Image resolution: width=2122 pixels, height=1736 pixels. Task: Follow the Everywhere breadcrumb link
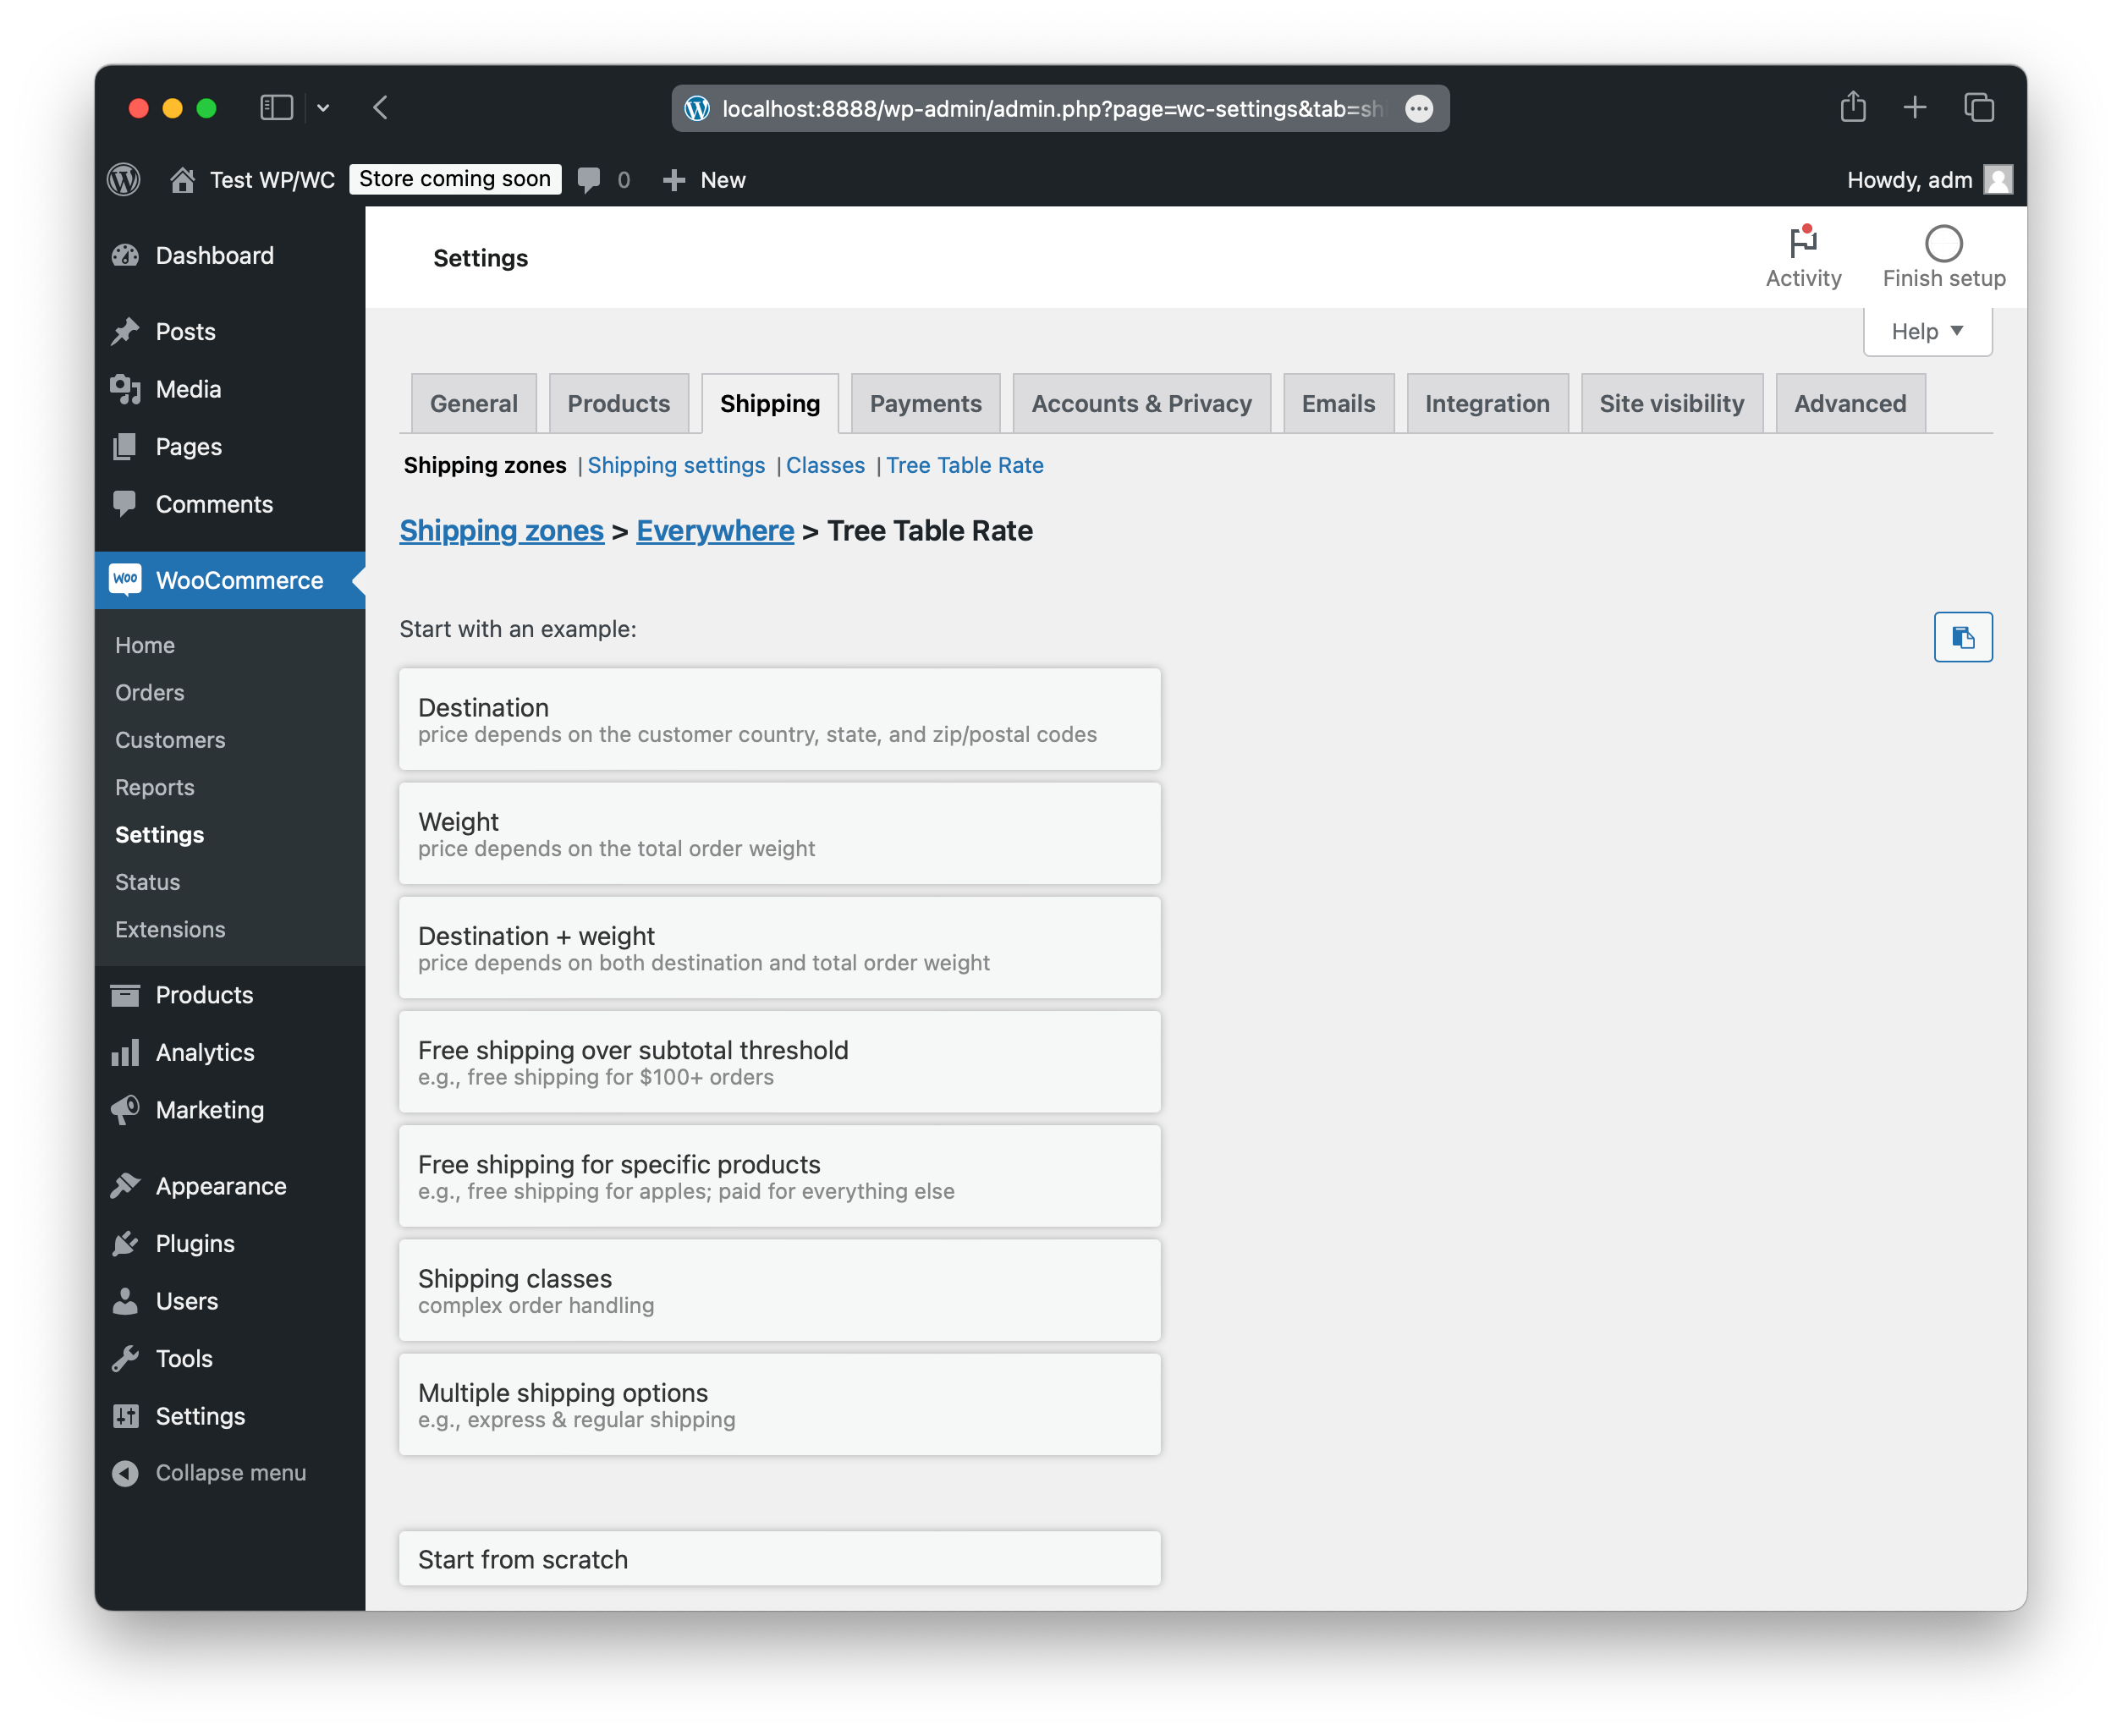(x=715, y=531)
